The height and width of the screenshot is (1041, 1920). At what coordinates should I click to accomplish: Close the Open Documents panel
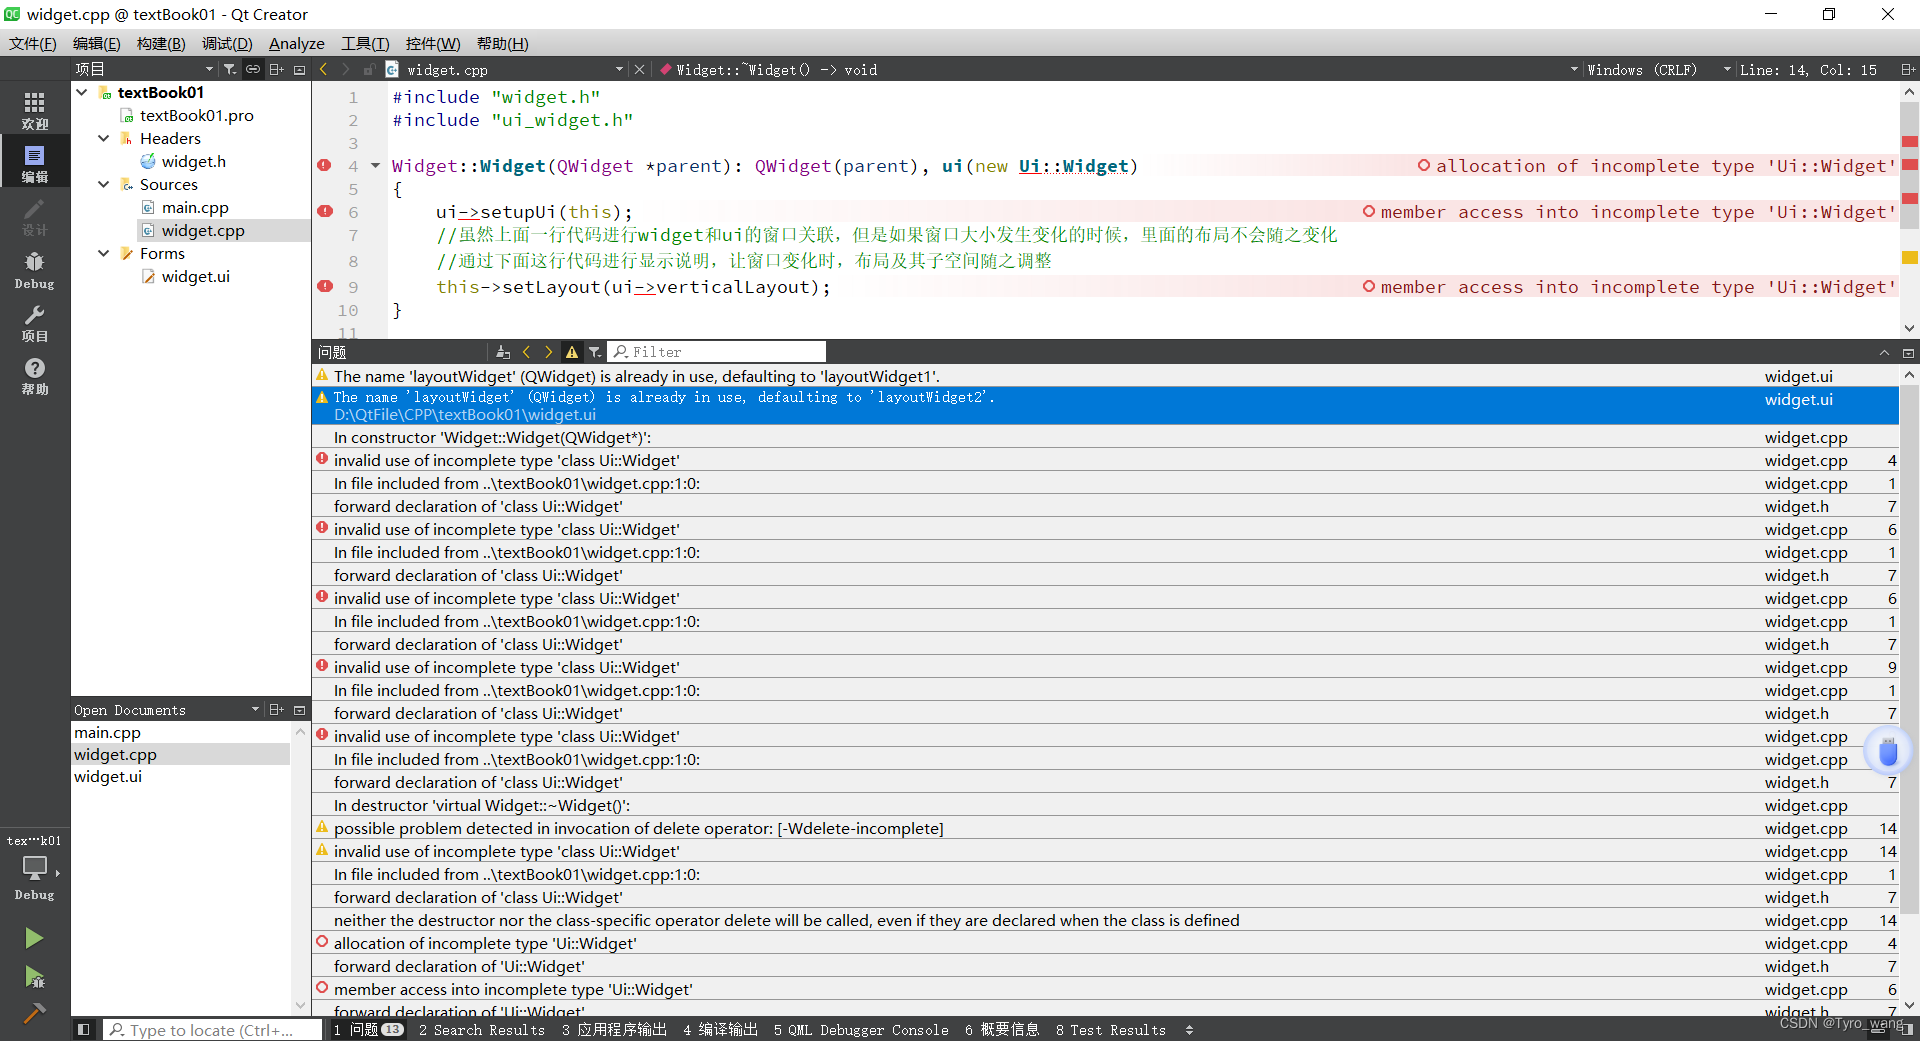pos(299,710)
